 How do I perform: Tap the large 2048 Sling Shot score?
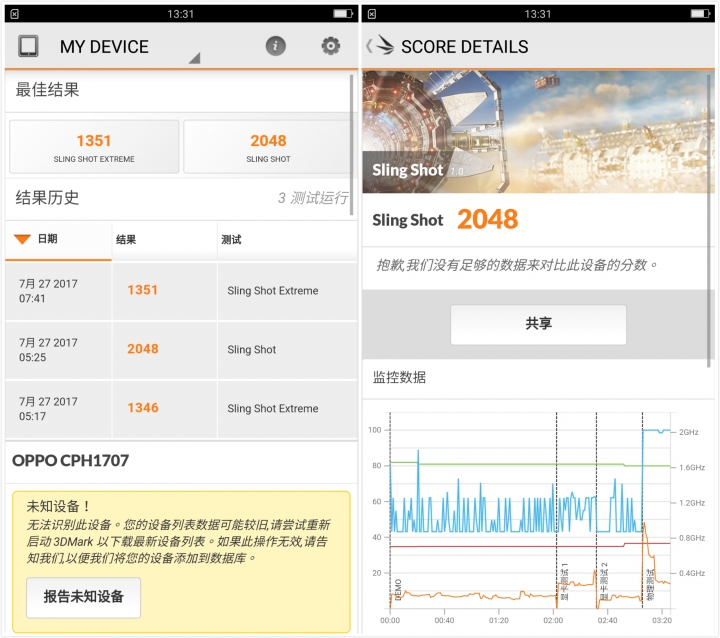[x=488, y=219]
